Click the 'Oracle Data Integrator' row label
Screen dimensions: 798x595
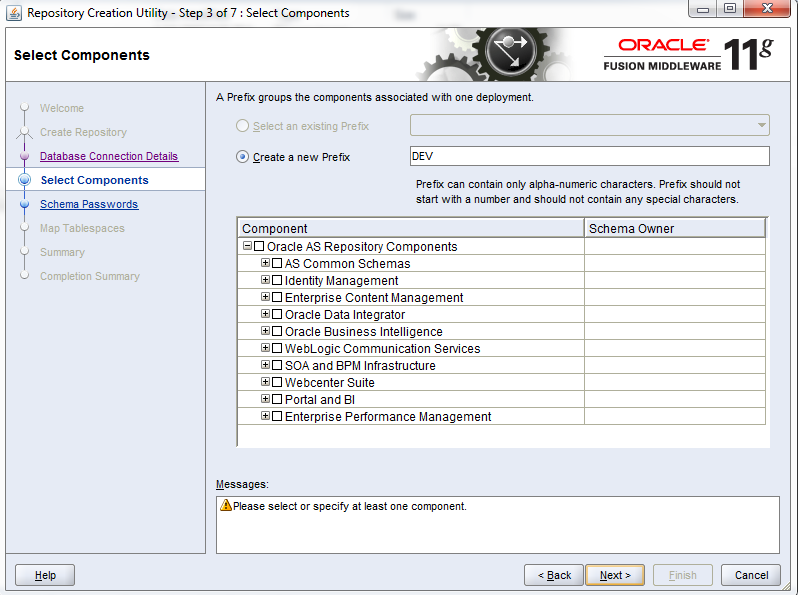click(x=345, y=315)
